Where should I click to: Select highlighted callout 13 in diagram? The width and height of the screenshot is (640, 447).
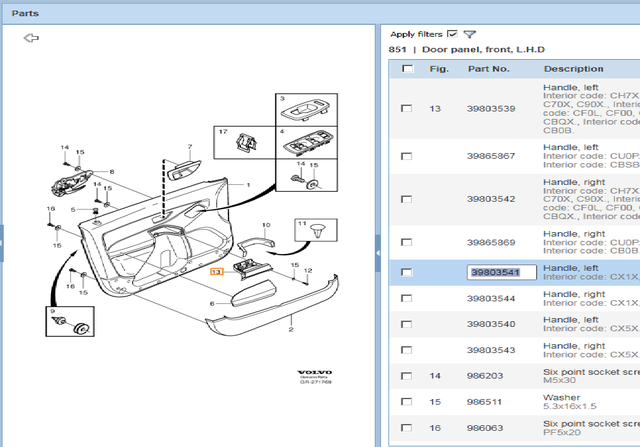click(x=215, y=271)
